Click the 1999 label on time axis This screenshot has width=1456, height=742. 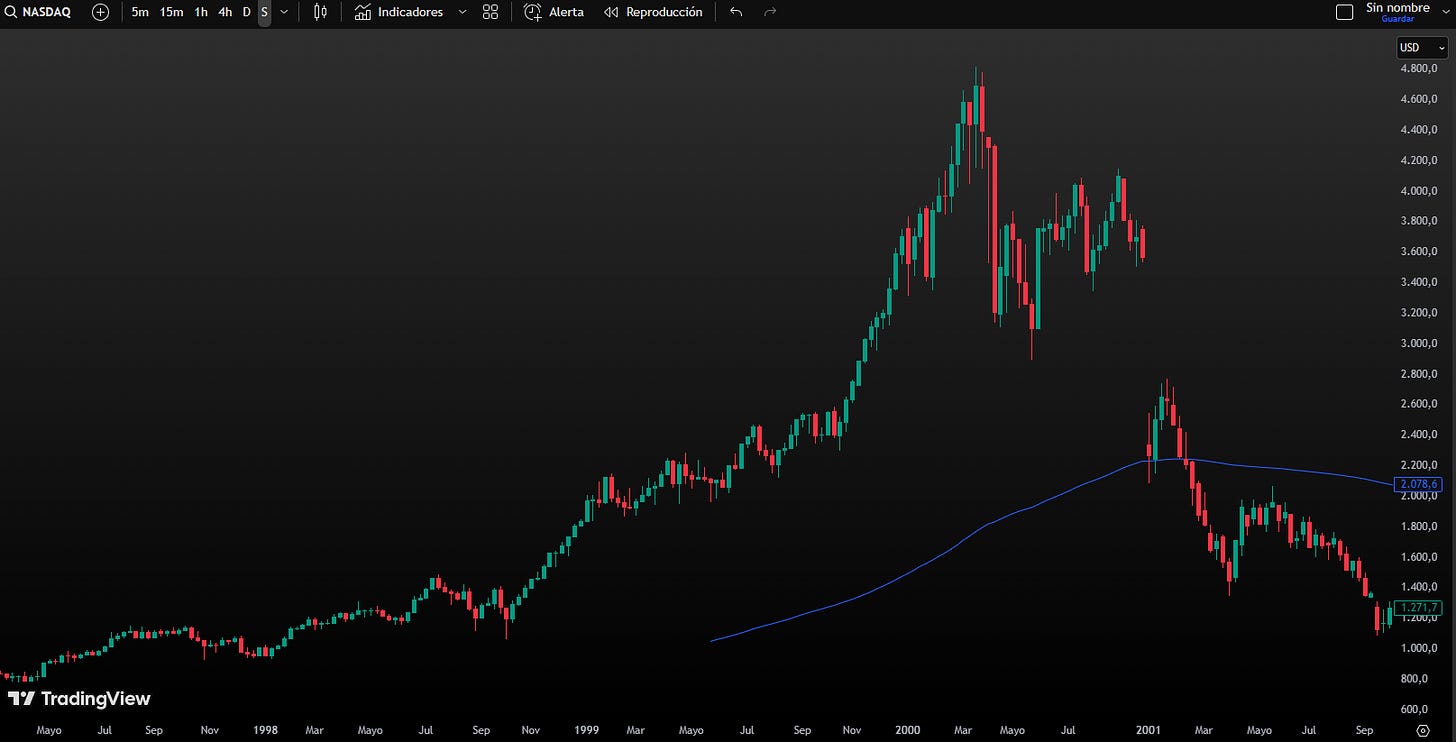click(x=587, y=731)
